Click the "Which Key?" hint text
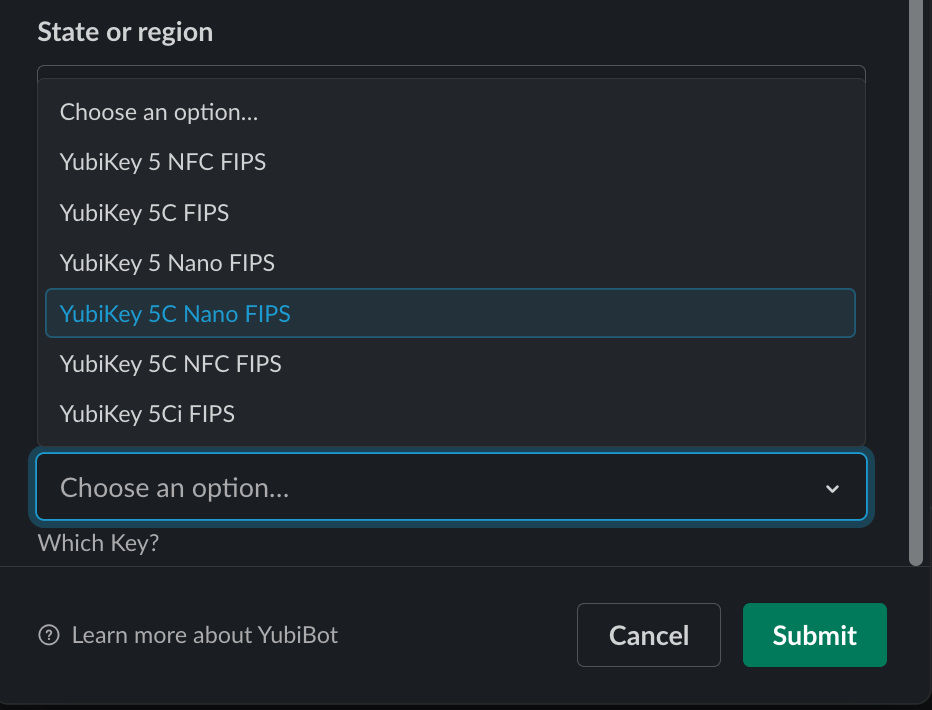This screenshot has height=710, width=932. click(x=98, y=543)
